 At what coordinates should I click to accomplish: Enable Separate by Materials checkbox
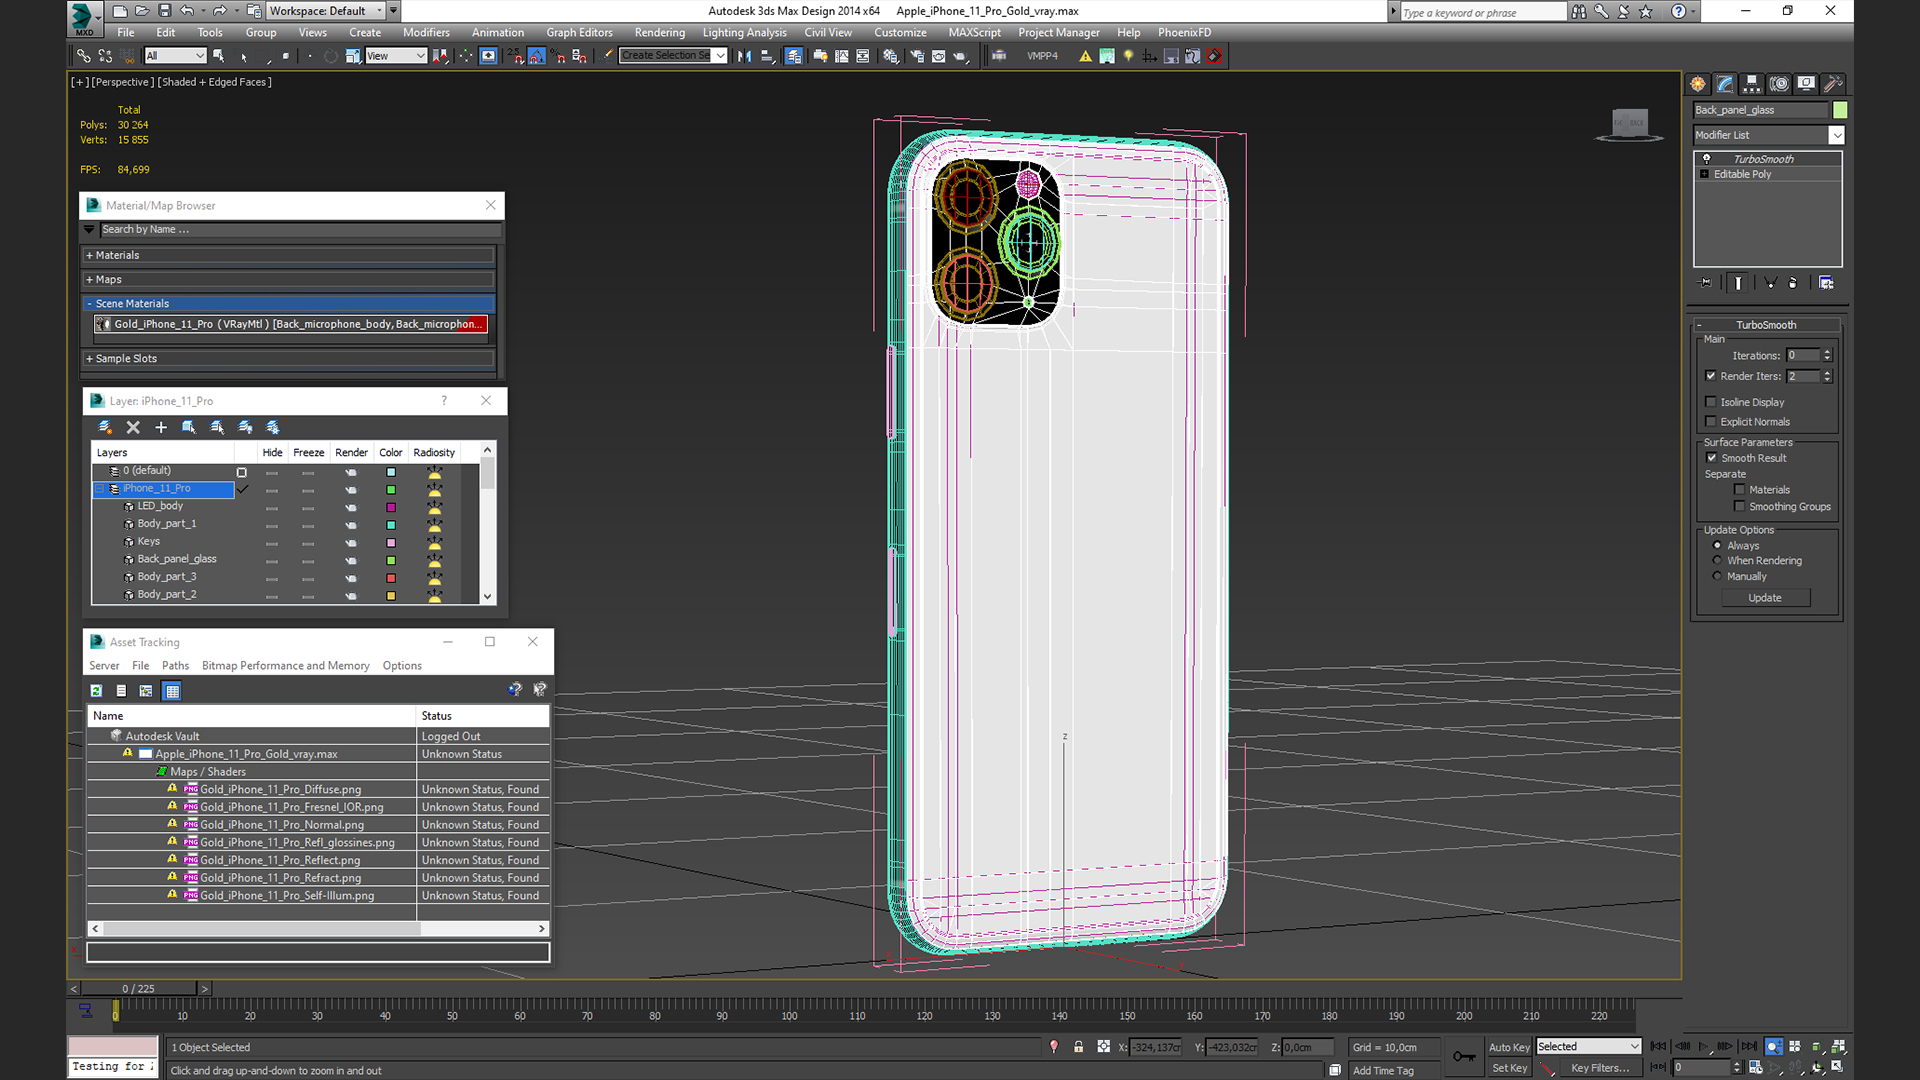(1739, 490)
